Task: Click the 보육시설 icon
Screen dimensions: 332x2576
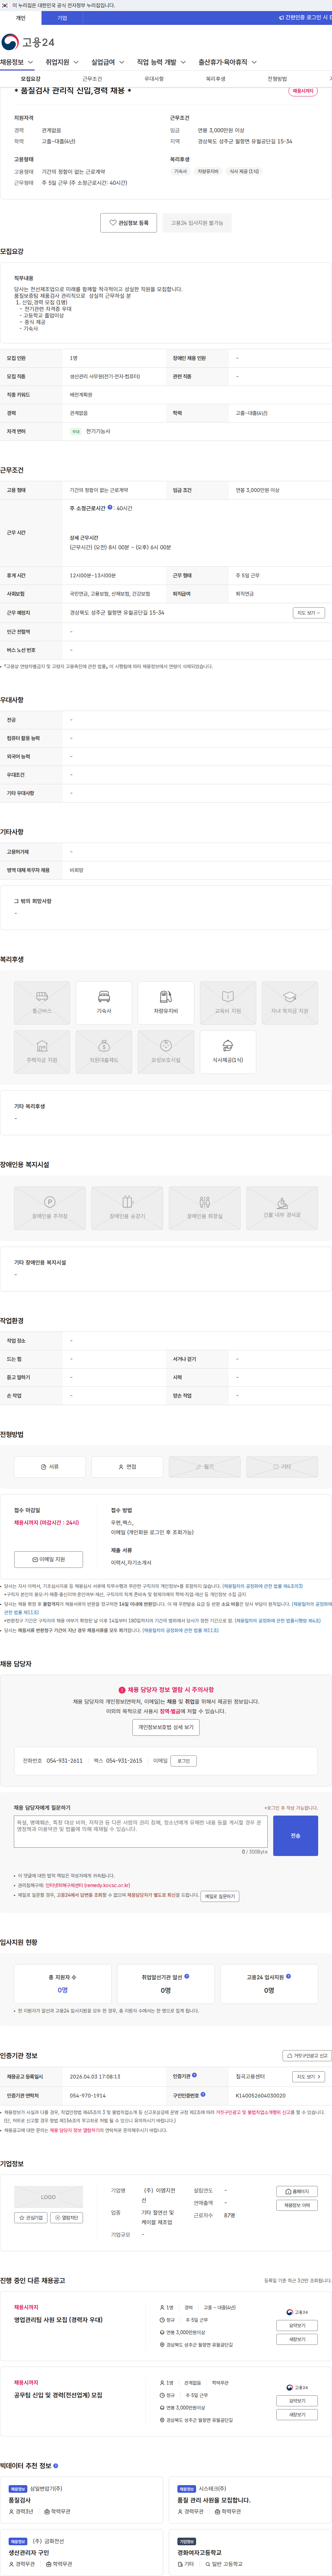Action: [166, 1052]
